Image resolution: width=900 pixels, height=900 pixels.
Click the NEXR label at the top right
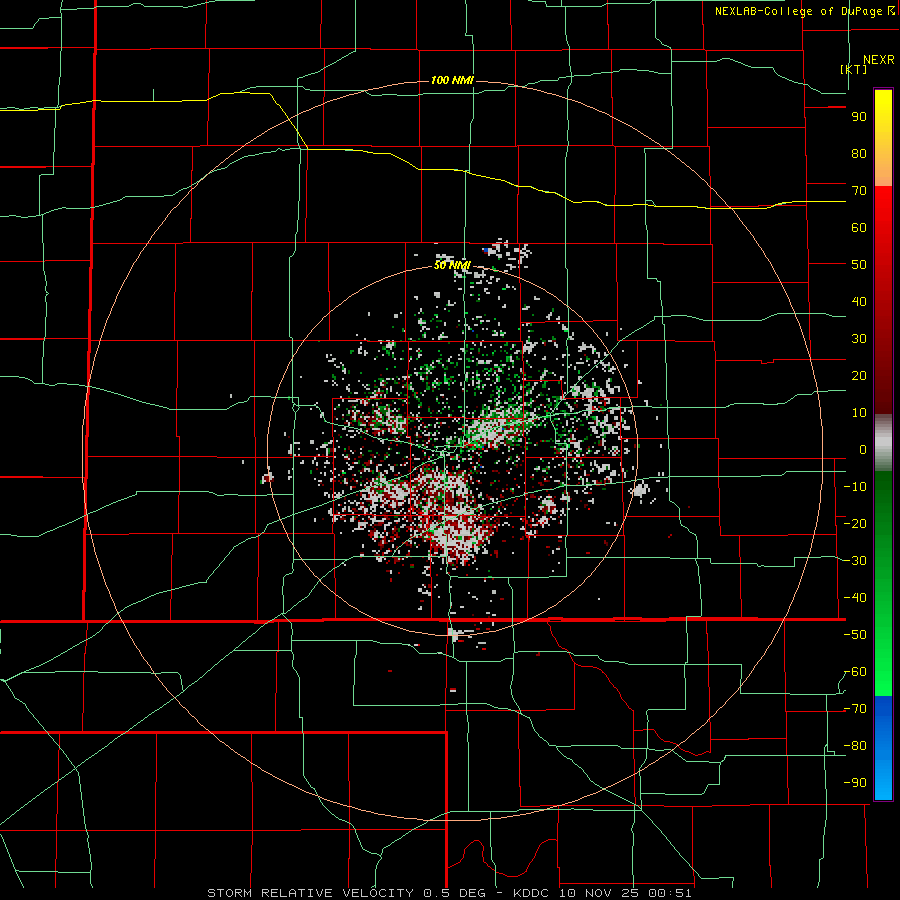[879, 60]
